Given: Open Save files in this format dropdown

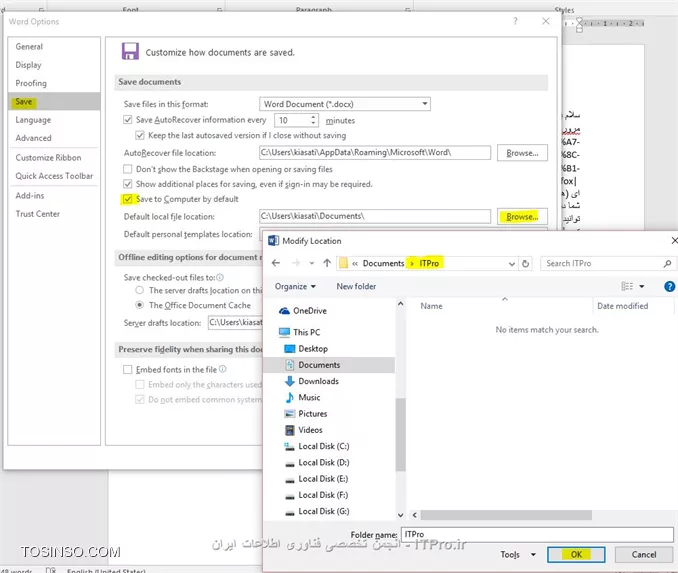Looking at the screenshot, I should 345,104.
